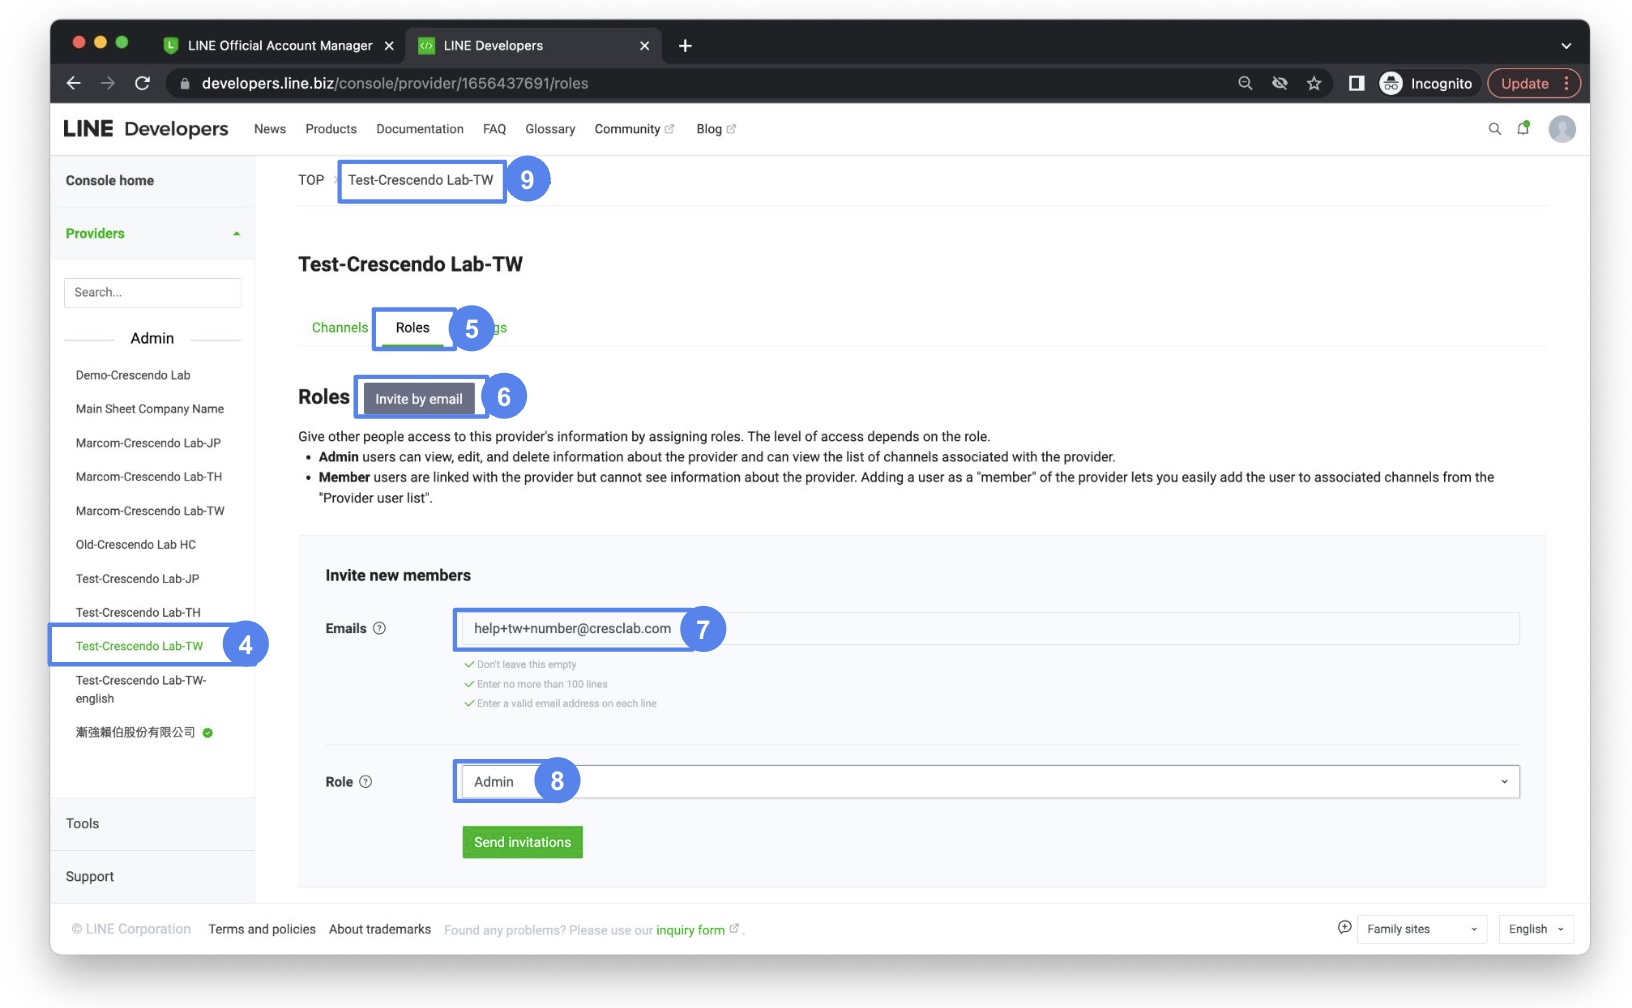Select Test-Crescendo Lab-TH provider
This screenshot has height=1008, width=1632.
click(138, 613)
